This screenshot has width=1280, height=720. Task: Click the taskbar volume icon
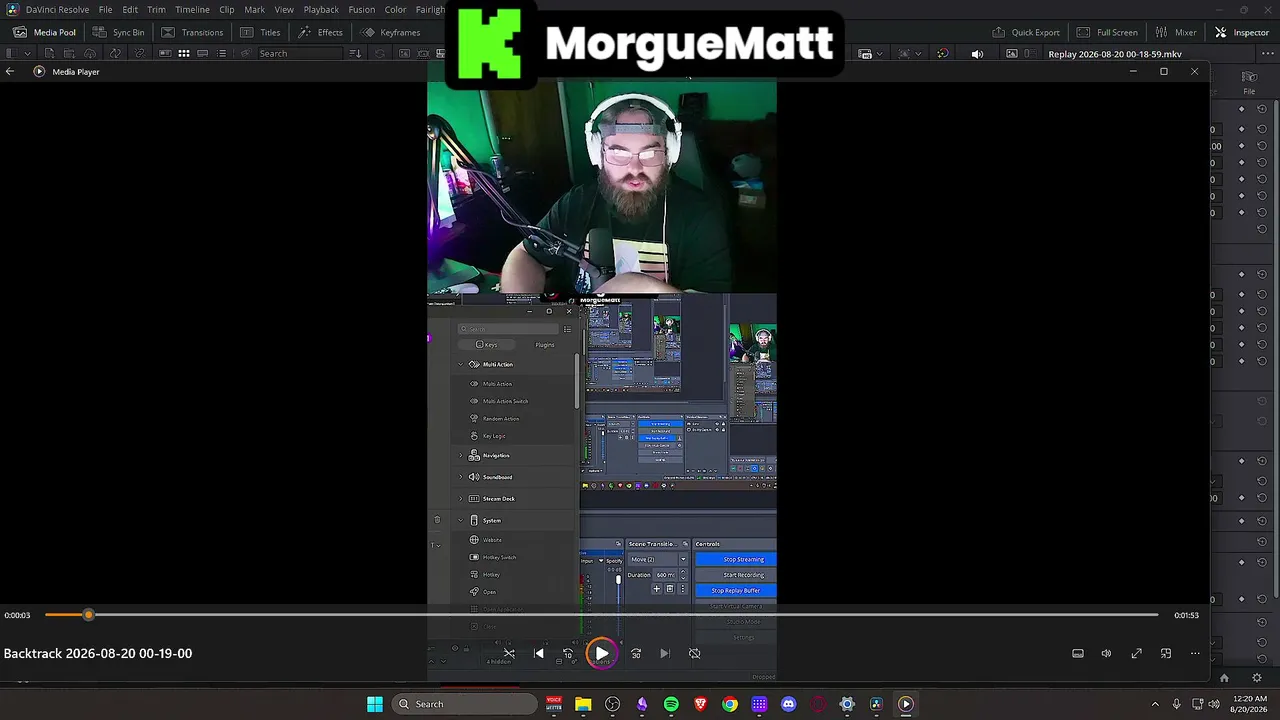(1215, 704)
